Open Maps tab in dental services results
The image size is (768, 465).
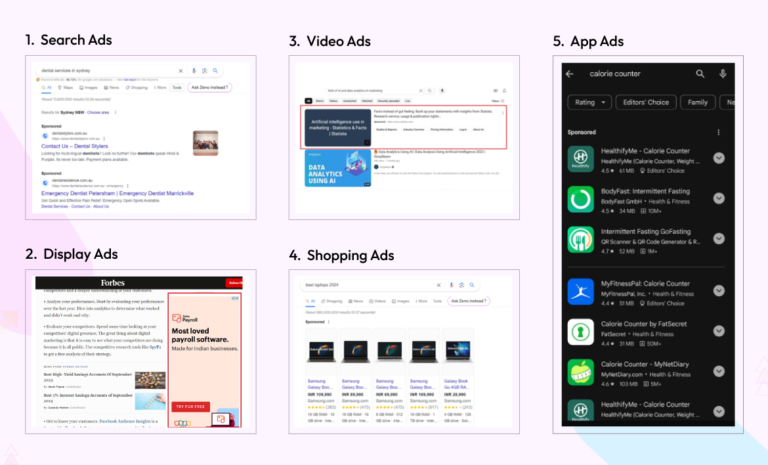(x=65, y=88)
